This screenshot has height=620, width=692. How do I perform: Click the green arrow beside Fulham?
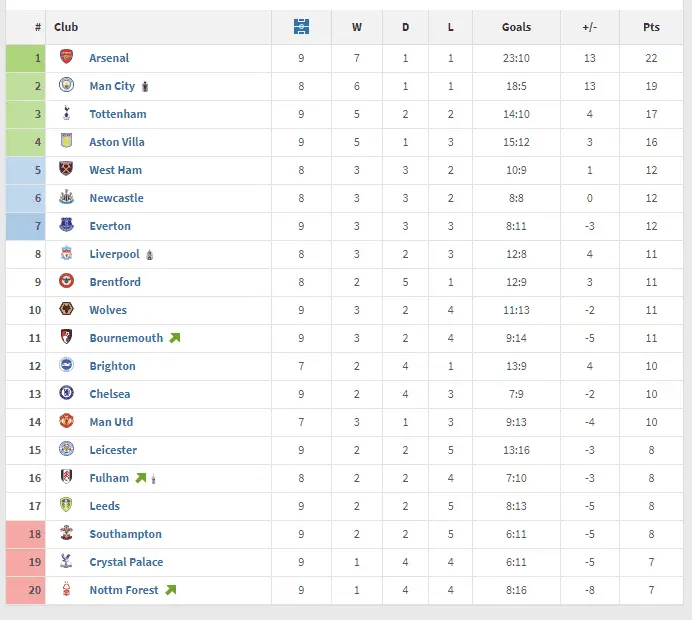coord(141,478)
